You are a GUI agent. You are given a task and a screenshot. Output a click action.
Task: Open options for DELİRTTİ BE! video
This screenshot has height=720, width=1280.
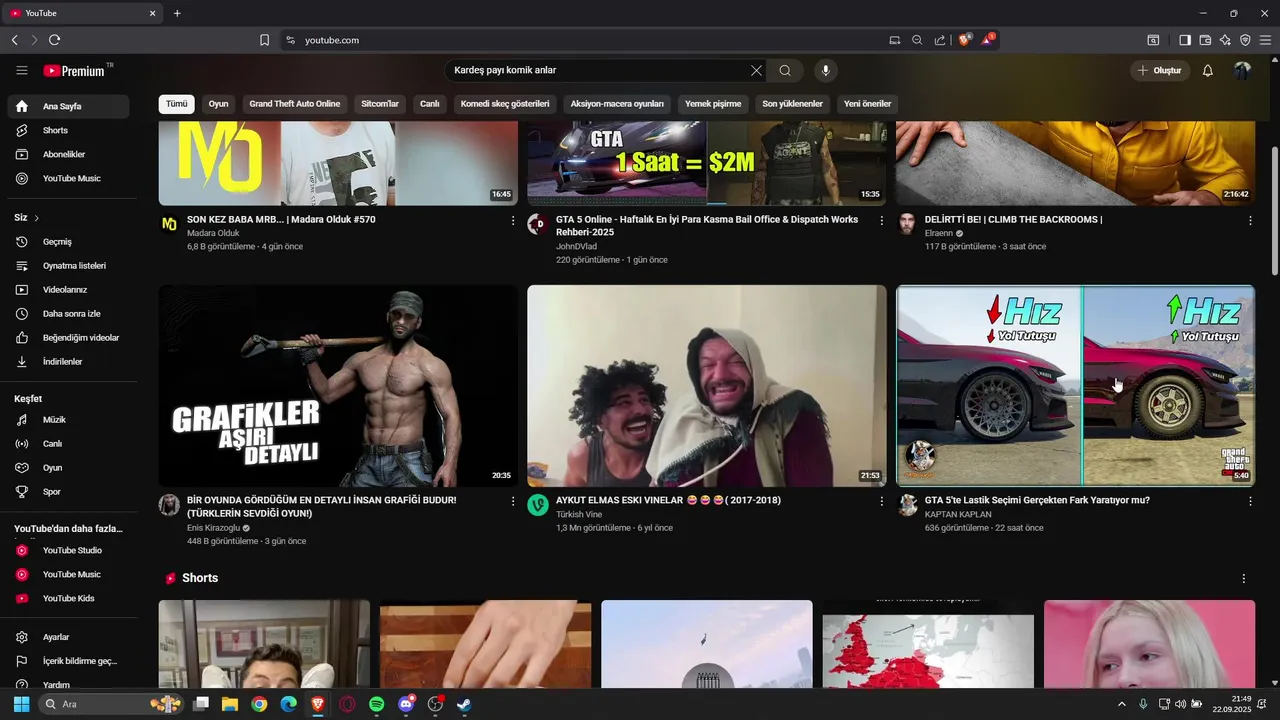click(x=1250, y=220)
